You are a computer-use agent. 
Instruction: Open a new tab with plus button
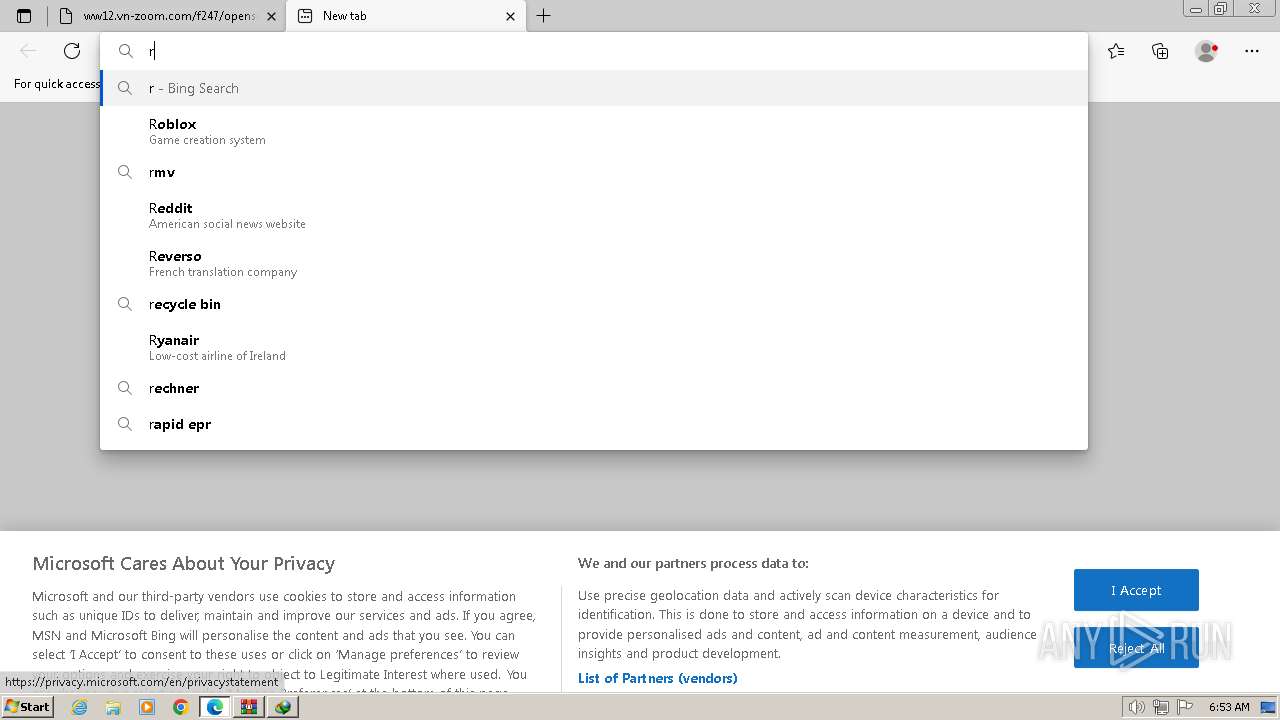click(543, 16)
